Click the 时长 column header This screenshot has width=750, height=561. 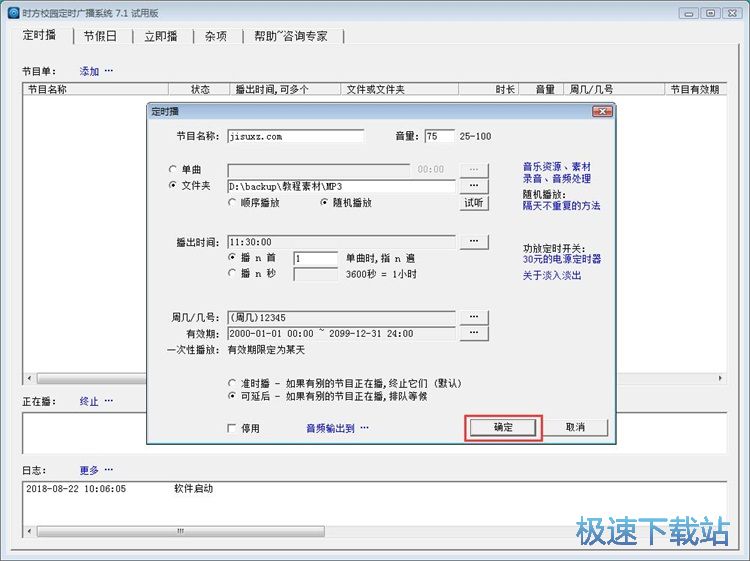tap(489, 89)
